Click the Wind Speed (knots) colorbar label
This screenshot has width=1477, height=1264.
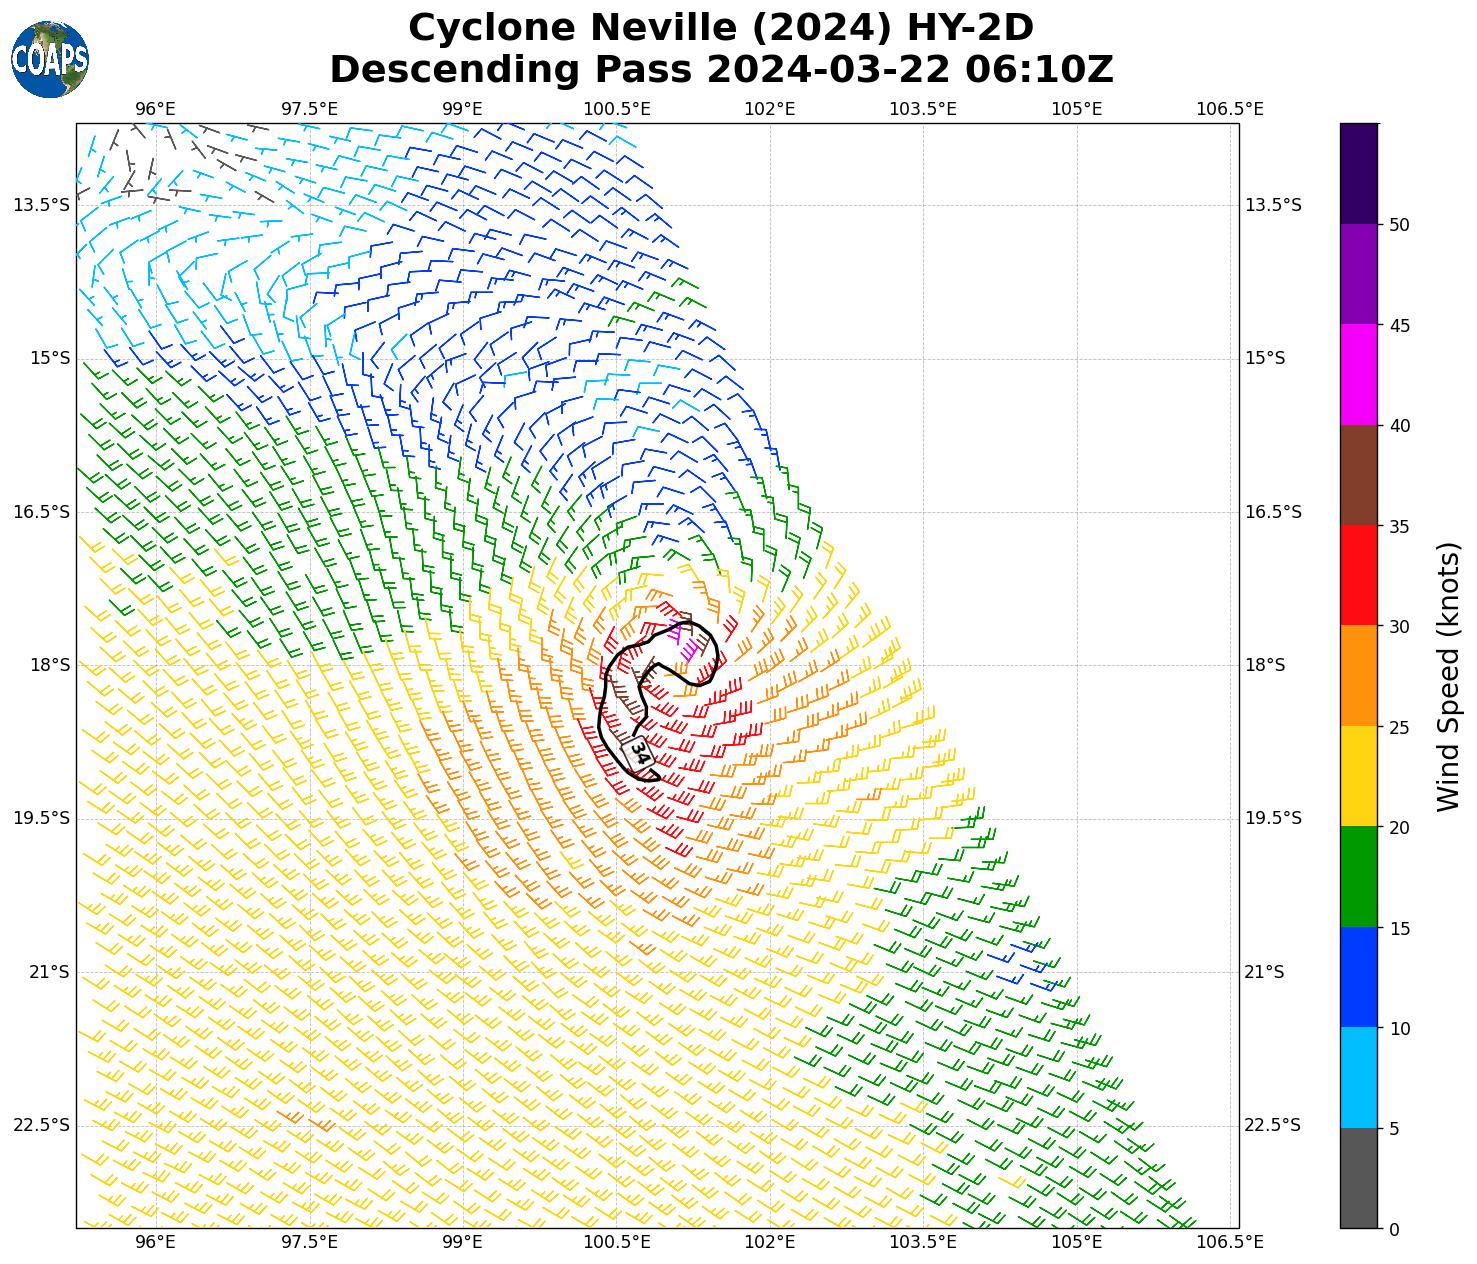[x=1447, y=676]
